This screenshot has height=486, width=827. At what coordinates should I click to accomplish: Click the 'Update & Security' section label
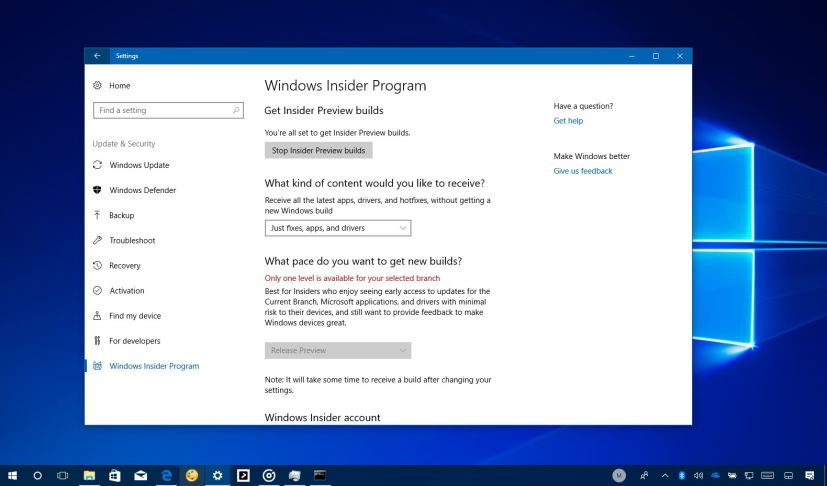coord(124,144)
